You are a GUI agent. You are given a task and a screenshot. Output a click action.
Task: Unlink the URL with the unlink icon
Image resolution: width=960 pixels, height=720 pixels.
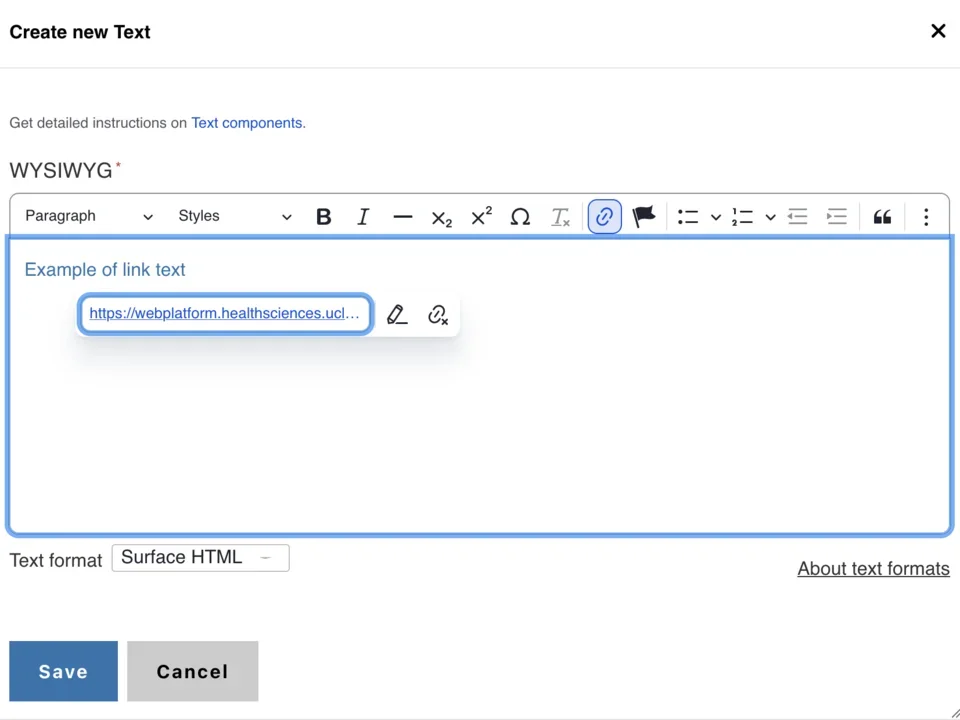pos(437,314)
